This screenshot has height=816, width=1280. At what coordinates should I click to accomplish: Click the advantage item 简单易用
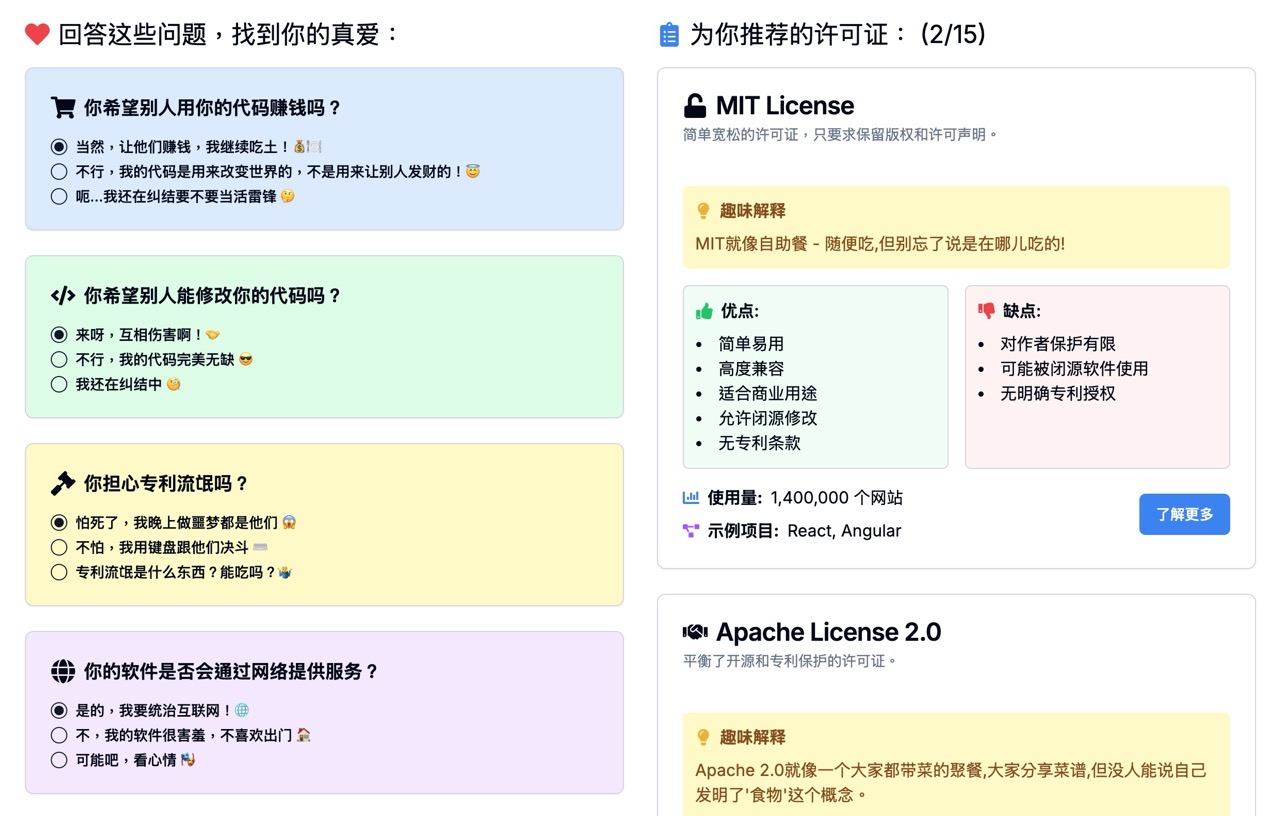(751, 344)
